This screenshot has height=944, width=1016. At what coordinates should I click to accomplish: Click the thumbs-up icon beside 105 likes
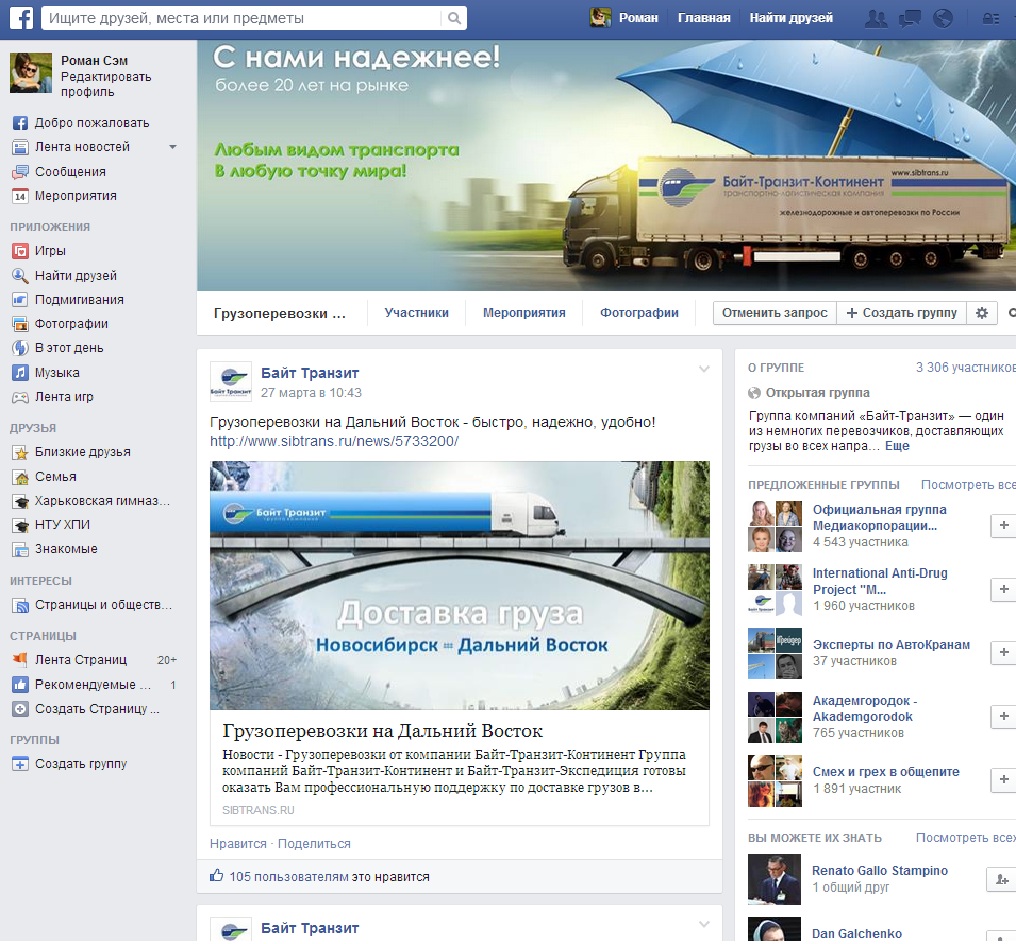point(216,876)
